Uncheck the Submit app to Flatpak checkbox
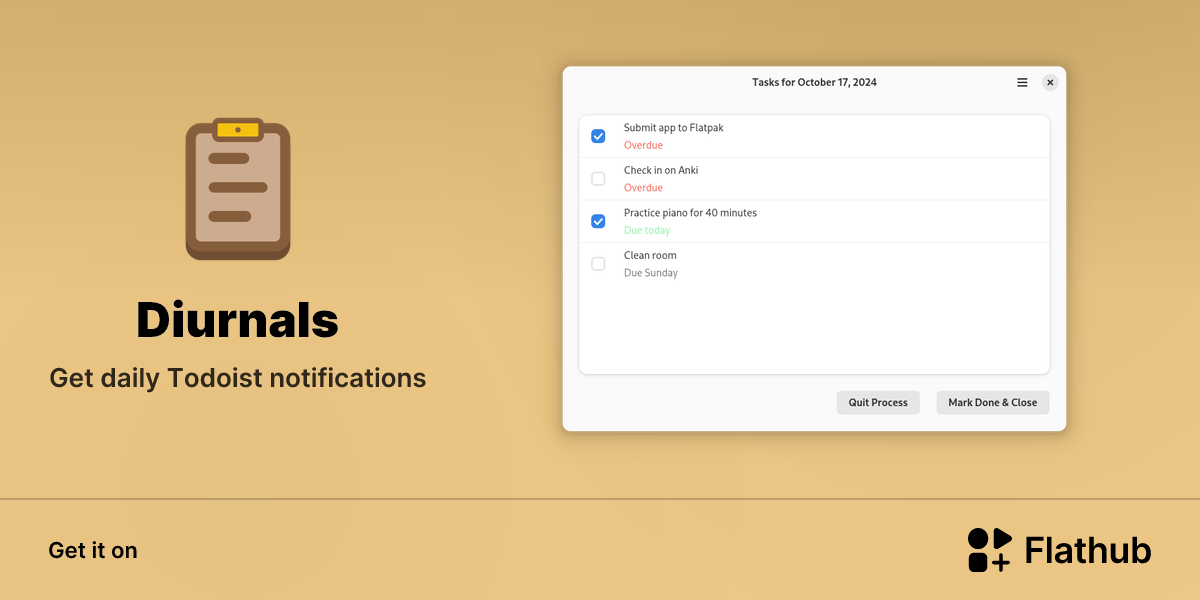The height and width of the screenshot is (600, 1200). click(x=598, y=136)
